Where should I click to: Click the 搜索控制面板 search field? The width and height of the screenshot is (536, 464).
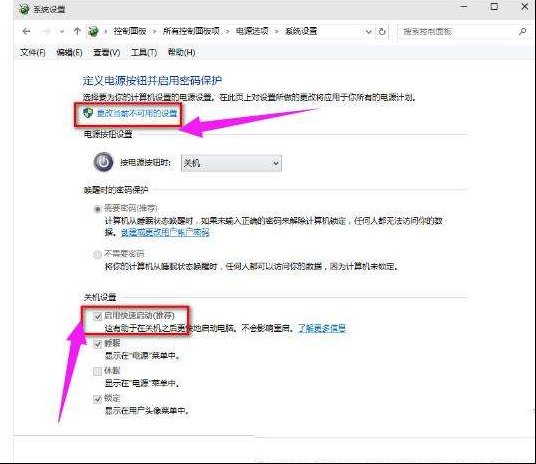pyautogui.click(x=458, y=32)
